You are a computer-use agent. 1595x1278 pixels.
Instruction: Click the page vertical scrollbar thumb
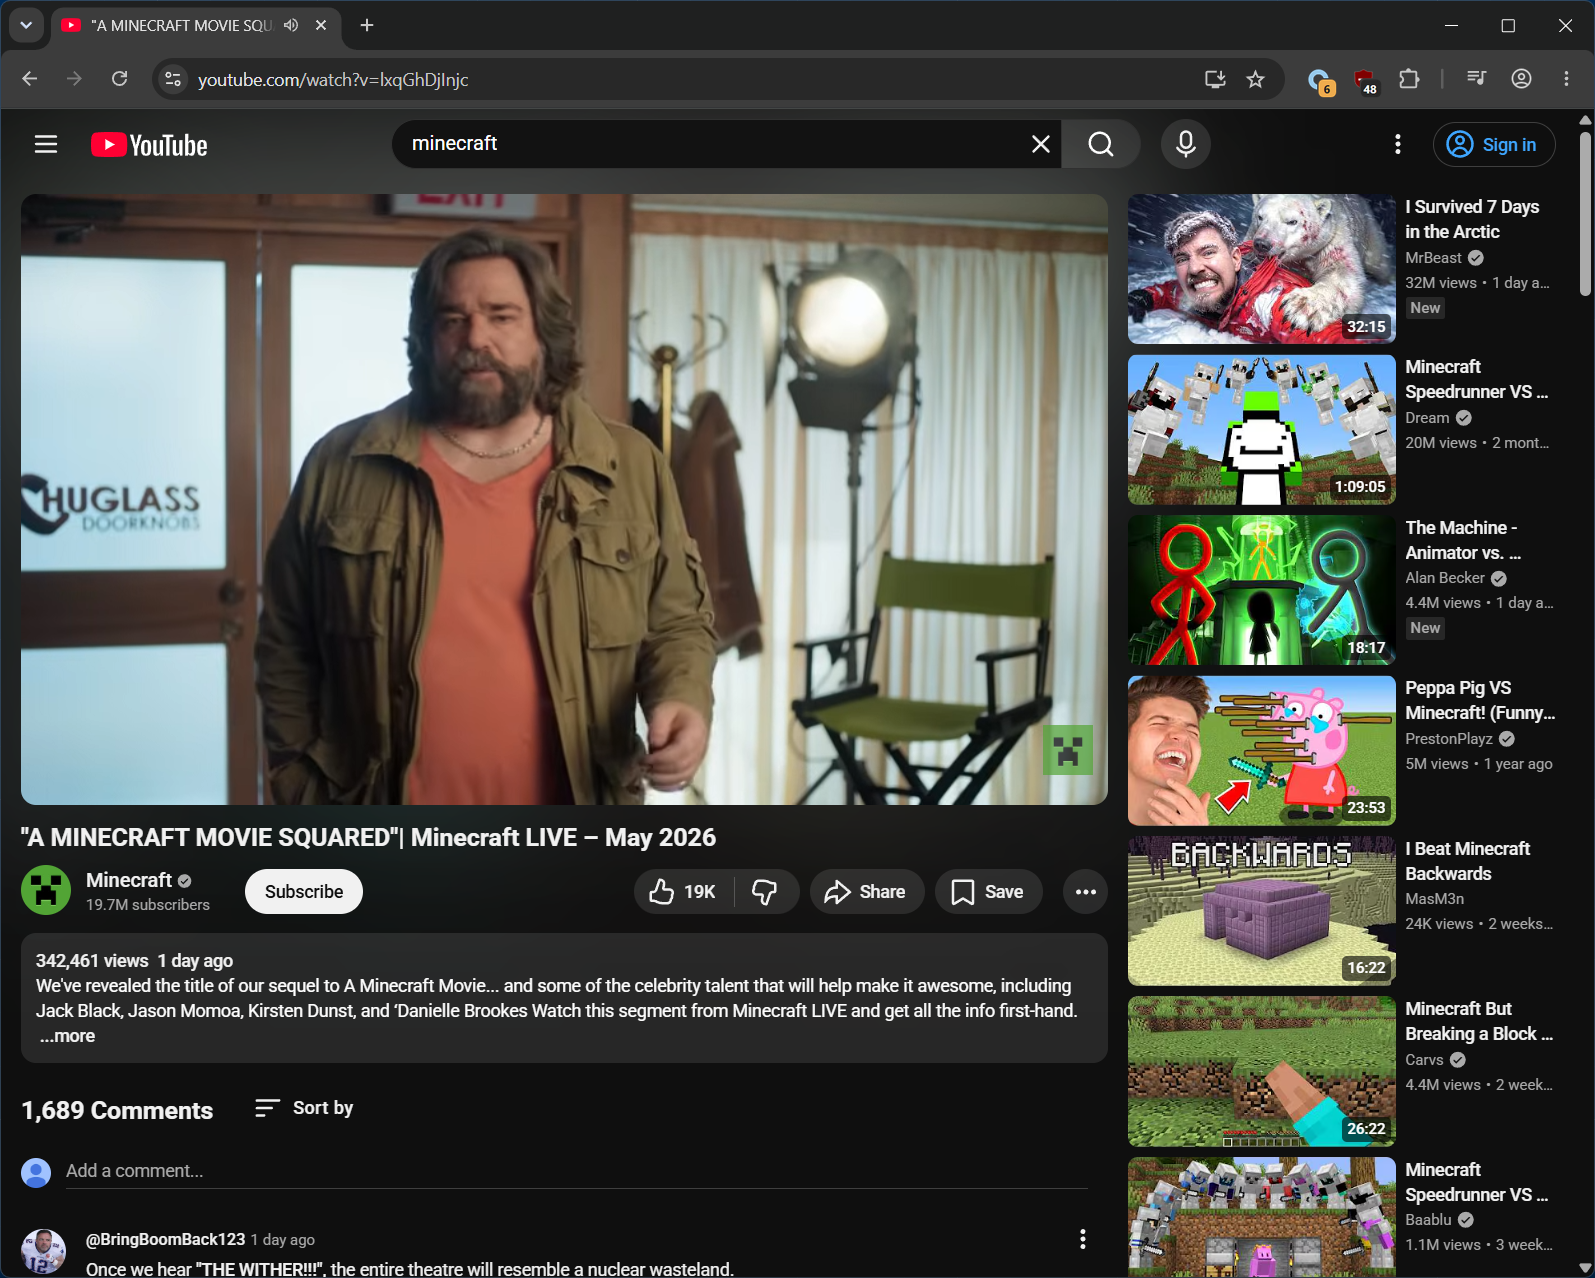click(x=1584, y=213)
